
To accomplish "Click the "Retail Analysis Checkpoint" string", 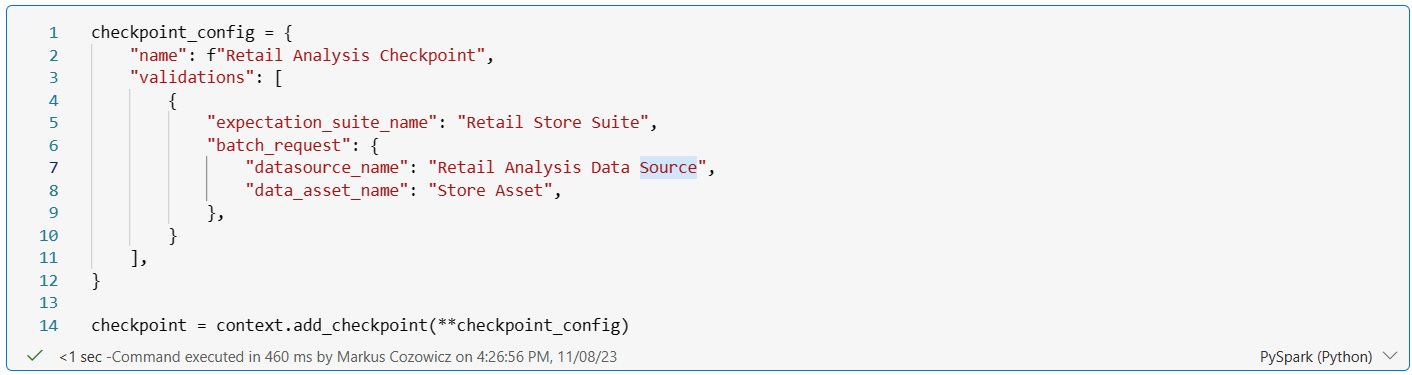I will click(351, 55).
